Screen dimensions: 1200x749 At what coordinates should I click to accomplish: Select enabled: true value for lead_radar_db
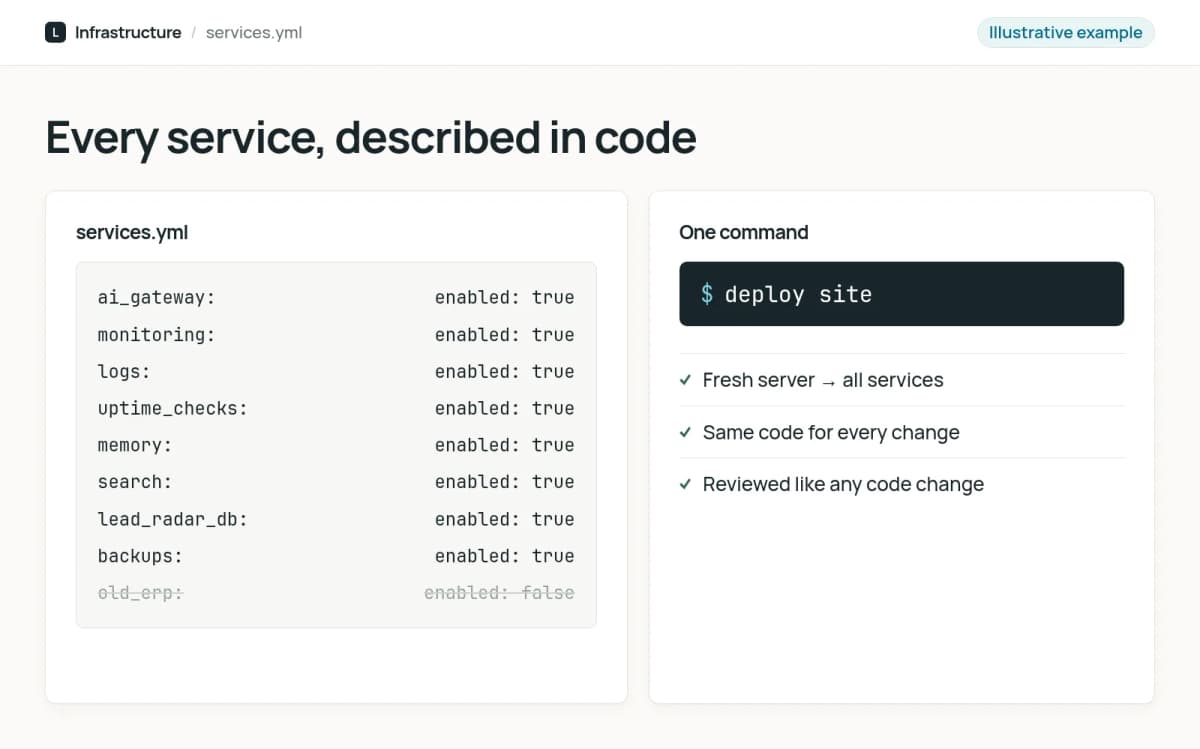click(x=504, y=519)
